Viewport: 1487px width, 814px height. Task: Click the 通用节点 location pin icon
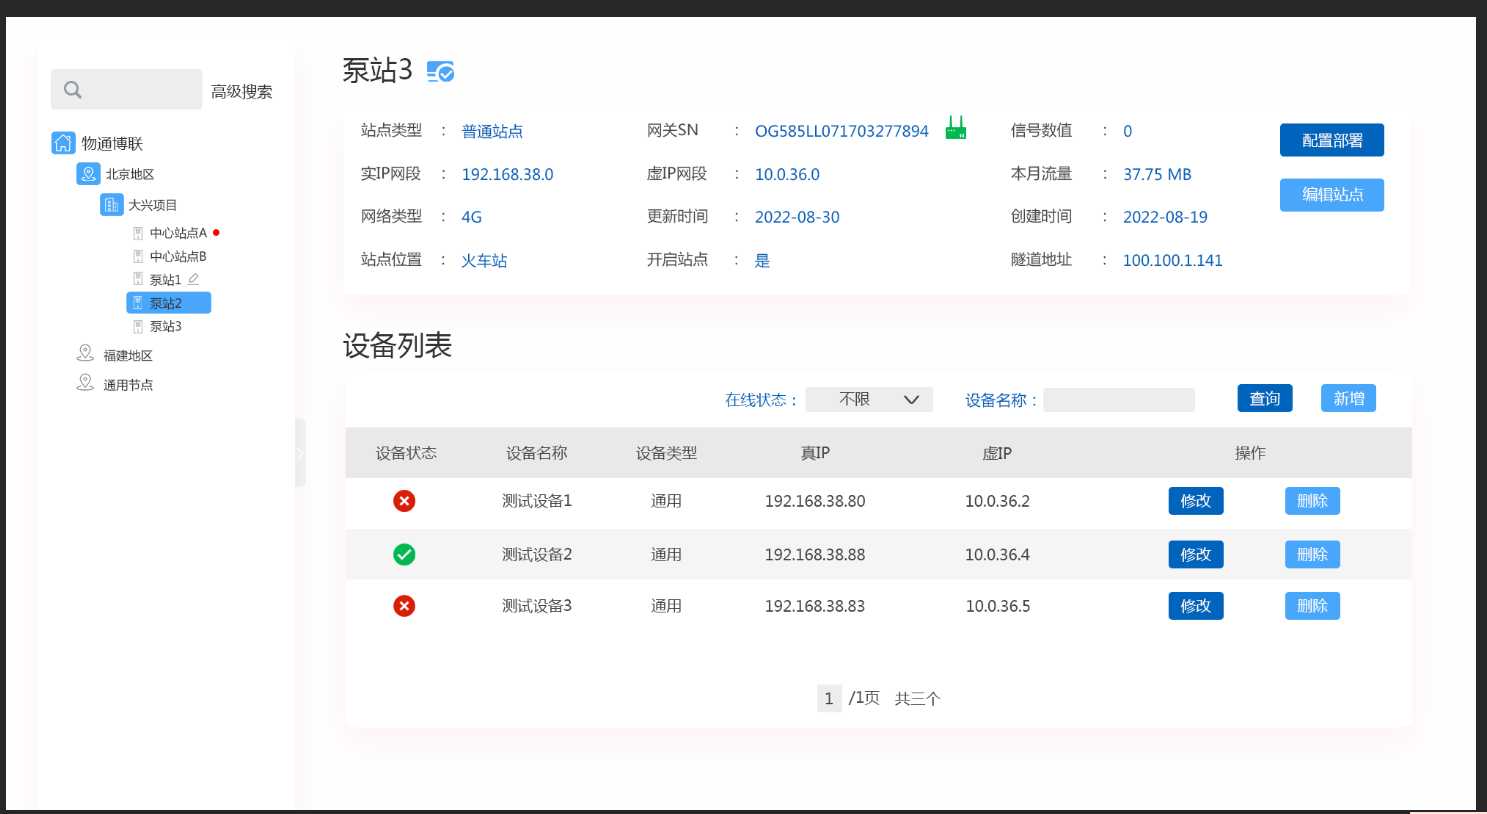tap(85, 382)
